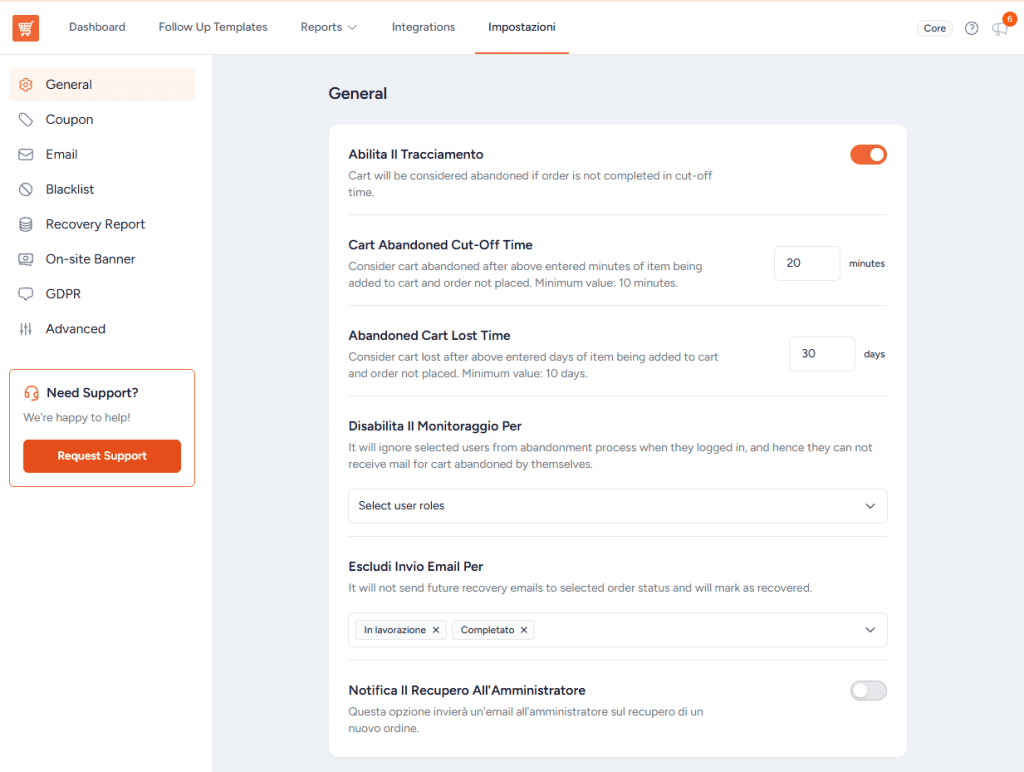This screenshot has width=1024, height=772.
Task: Click the 'days' unit label
Action: tap(874, 354)
